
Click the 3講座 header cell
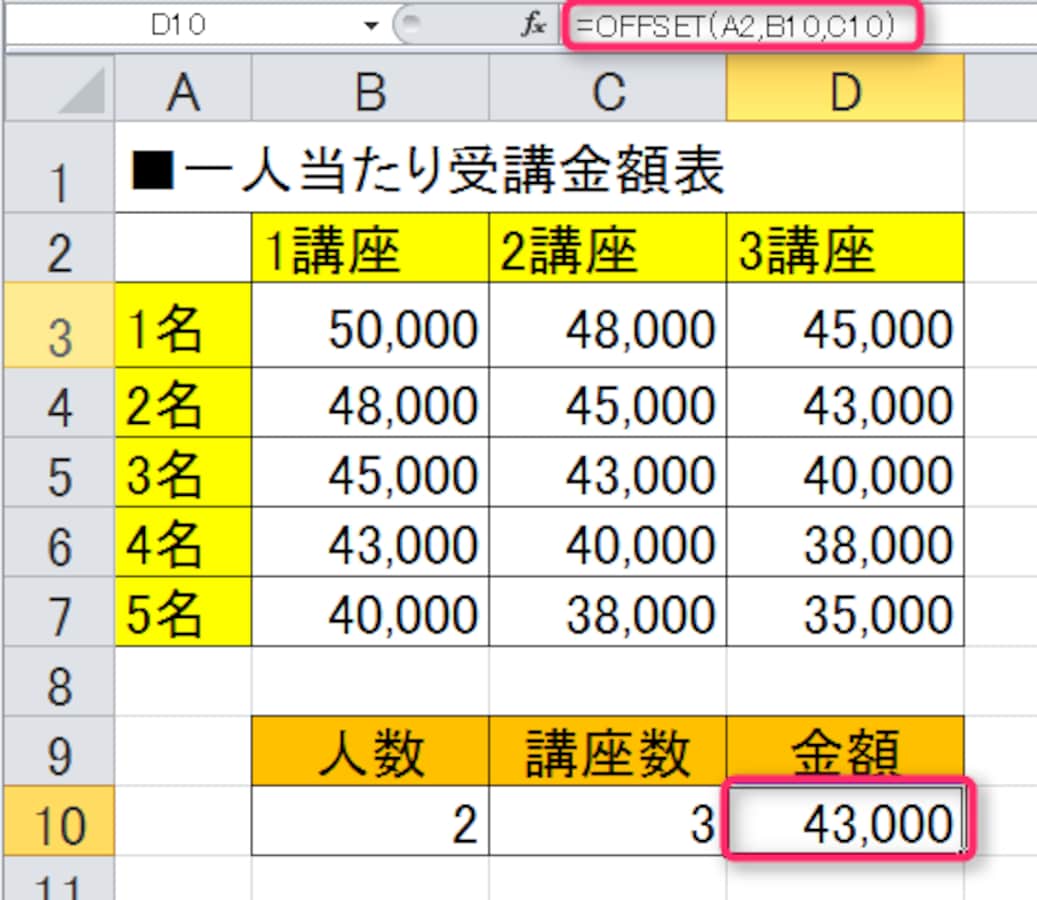point(845,248)
